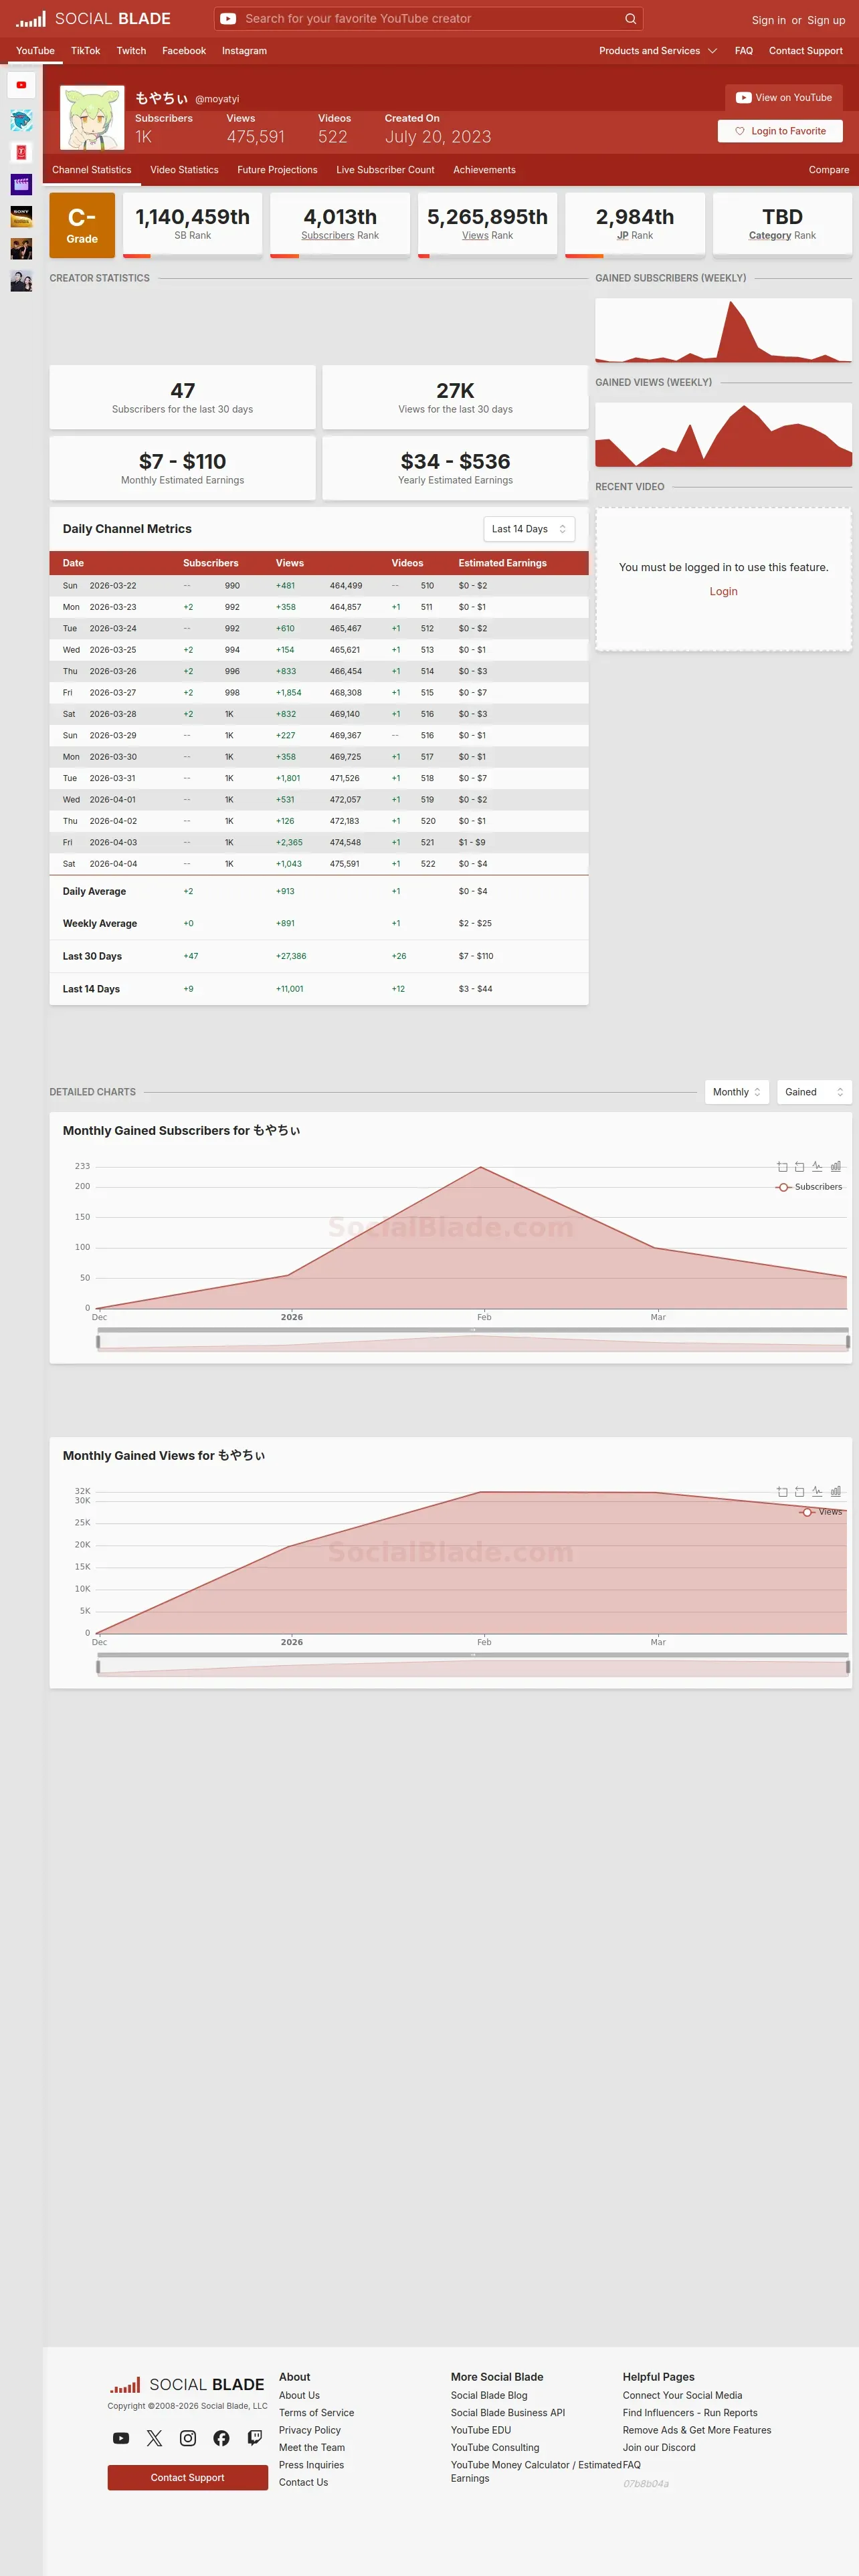Viewport: 859px width, 2576px height.
Task: Click Contact Support in the header
Action: tap(806, 51)
